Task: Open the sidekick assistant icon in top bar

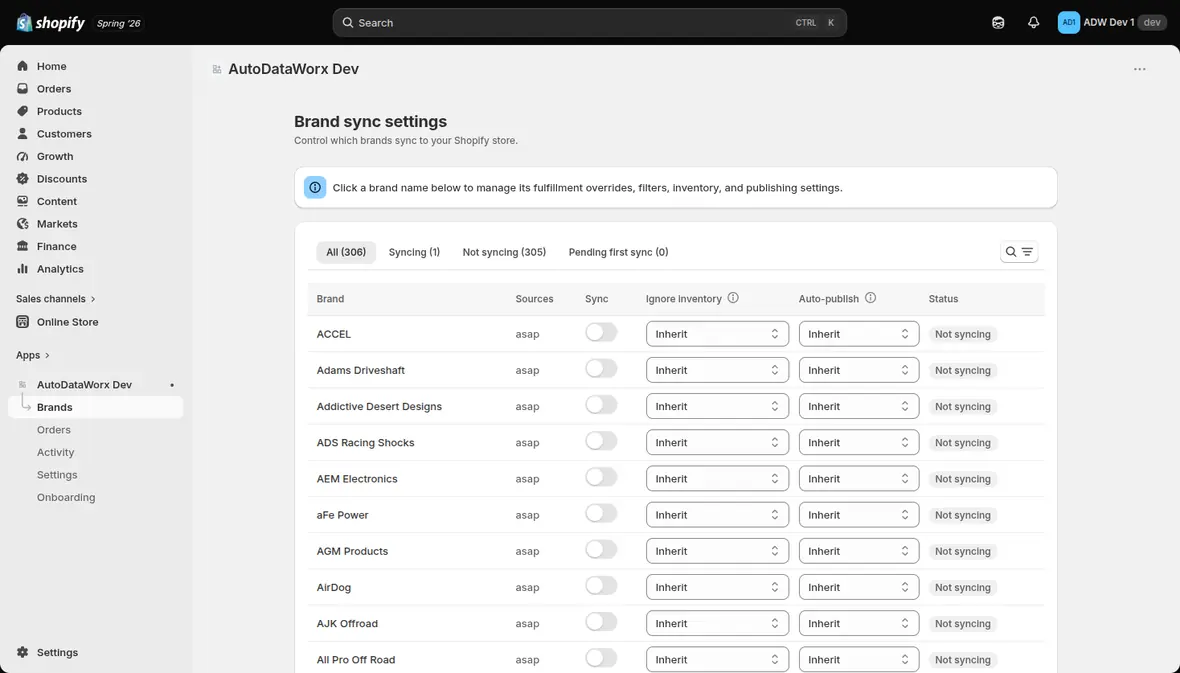Action: tap(998, 23)
